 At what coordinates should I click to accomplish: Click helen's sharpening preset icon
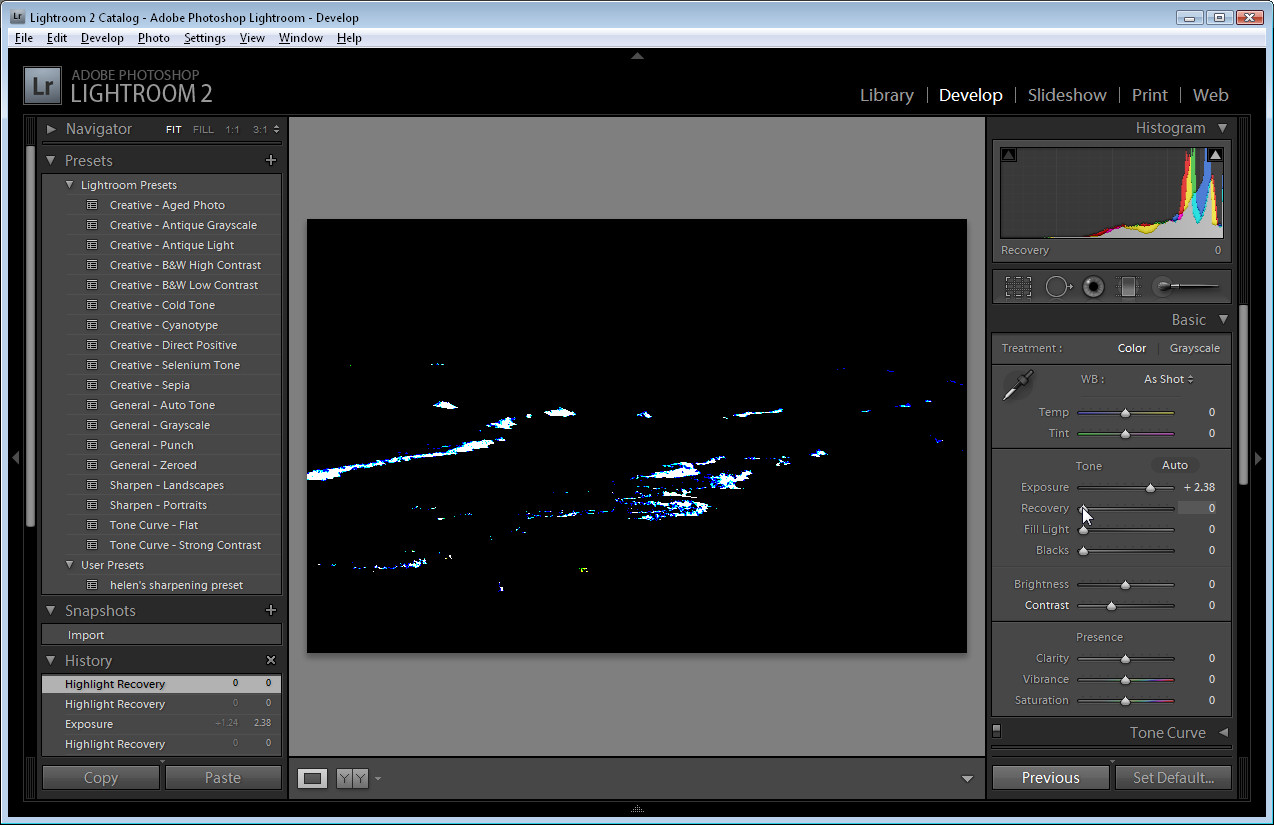92,585
